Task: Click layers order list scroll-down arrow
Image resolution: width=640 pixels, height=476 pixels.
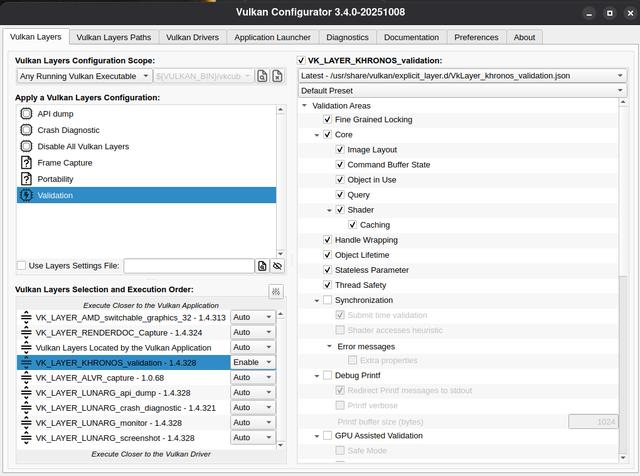Action: 280,445
